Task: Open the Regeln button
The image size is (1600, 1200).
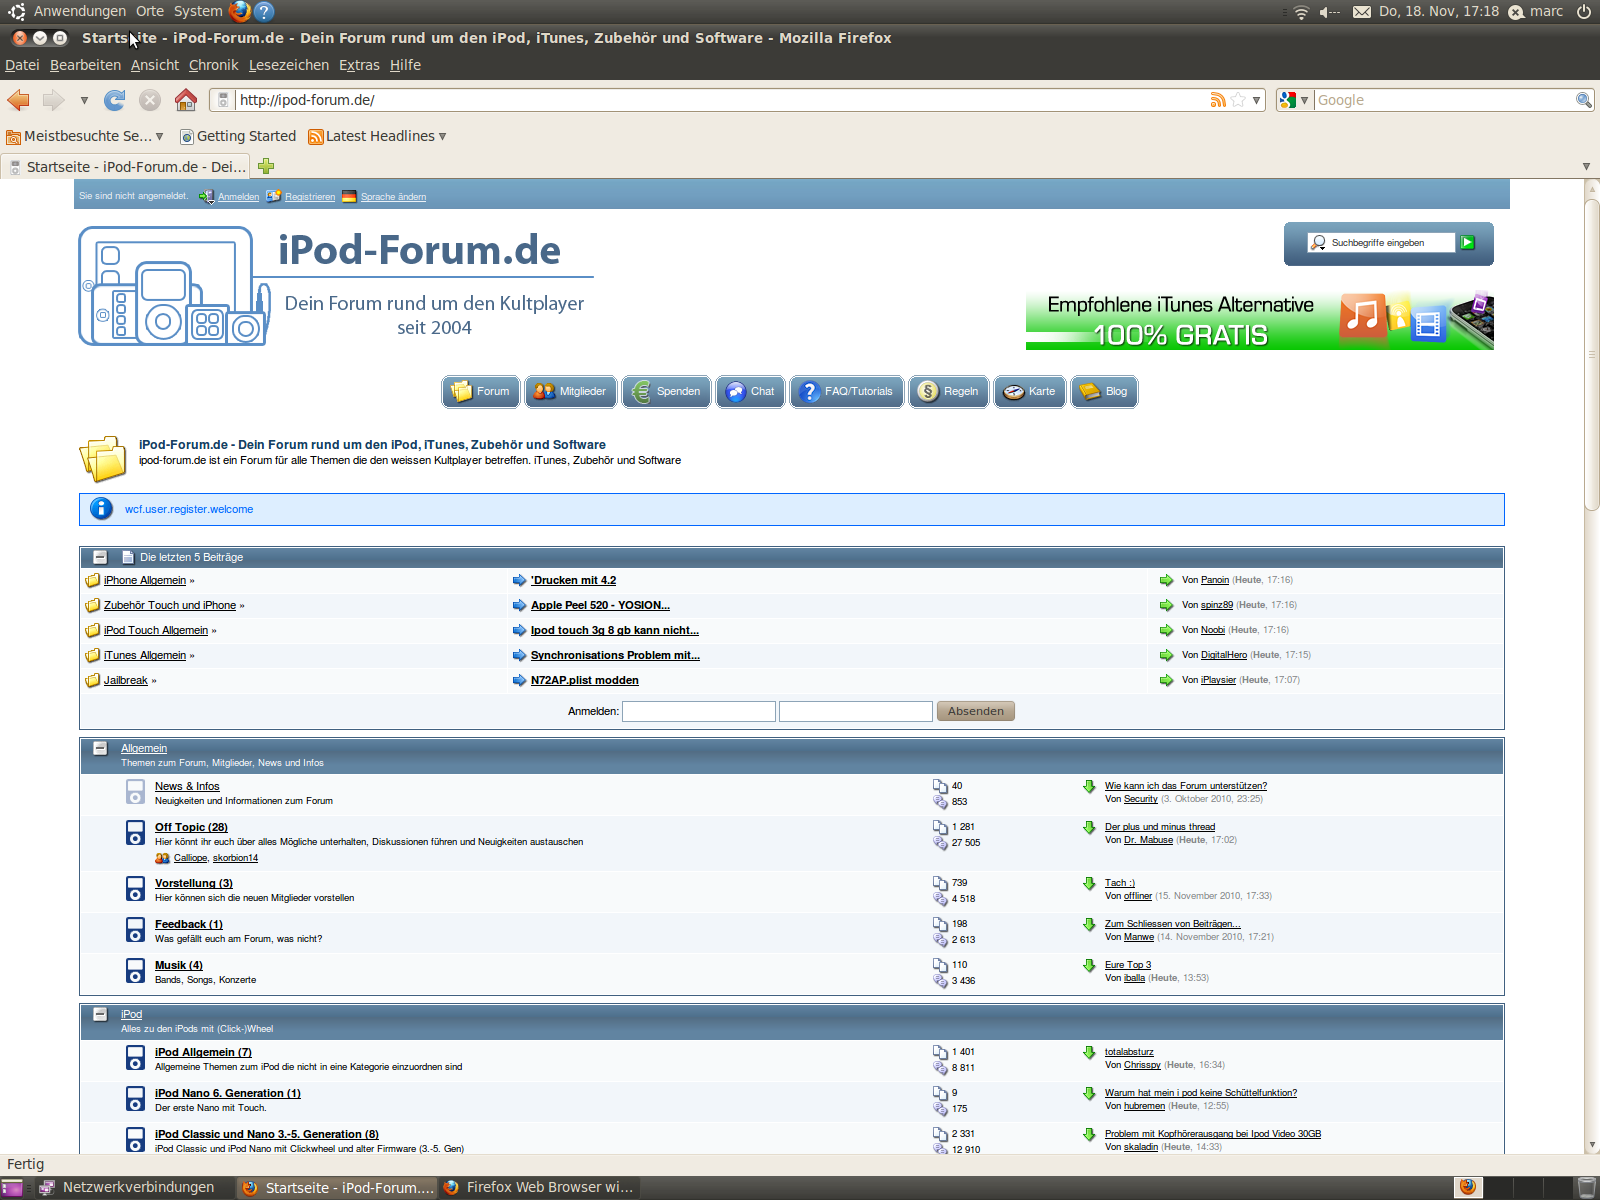Action: click(949, 391)
